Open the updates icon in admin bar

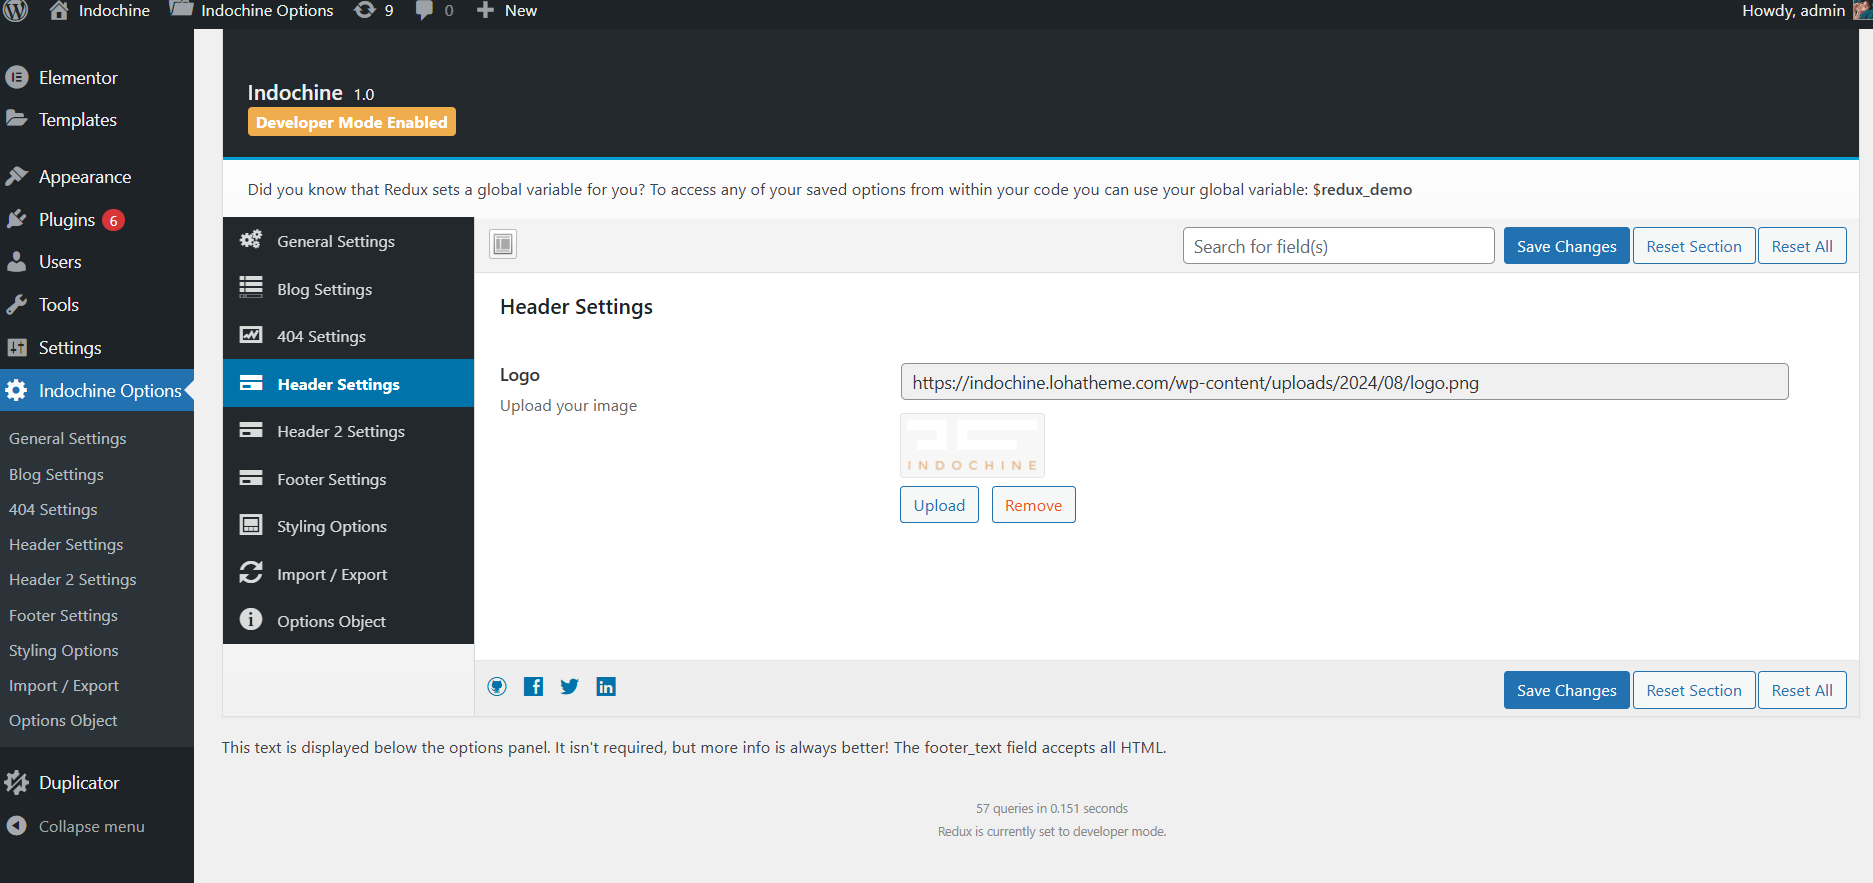[374, 10]
